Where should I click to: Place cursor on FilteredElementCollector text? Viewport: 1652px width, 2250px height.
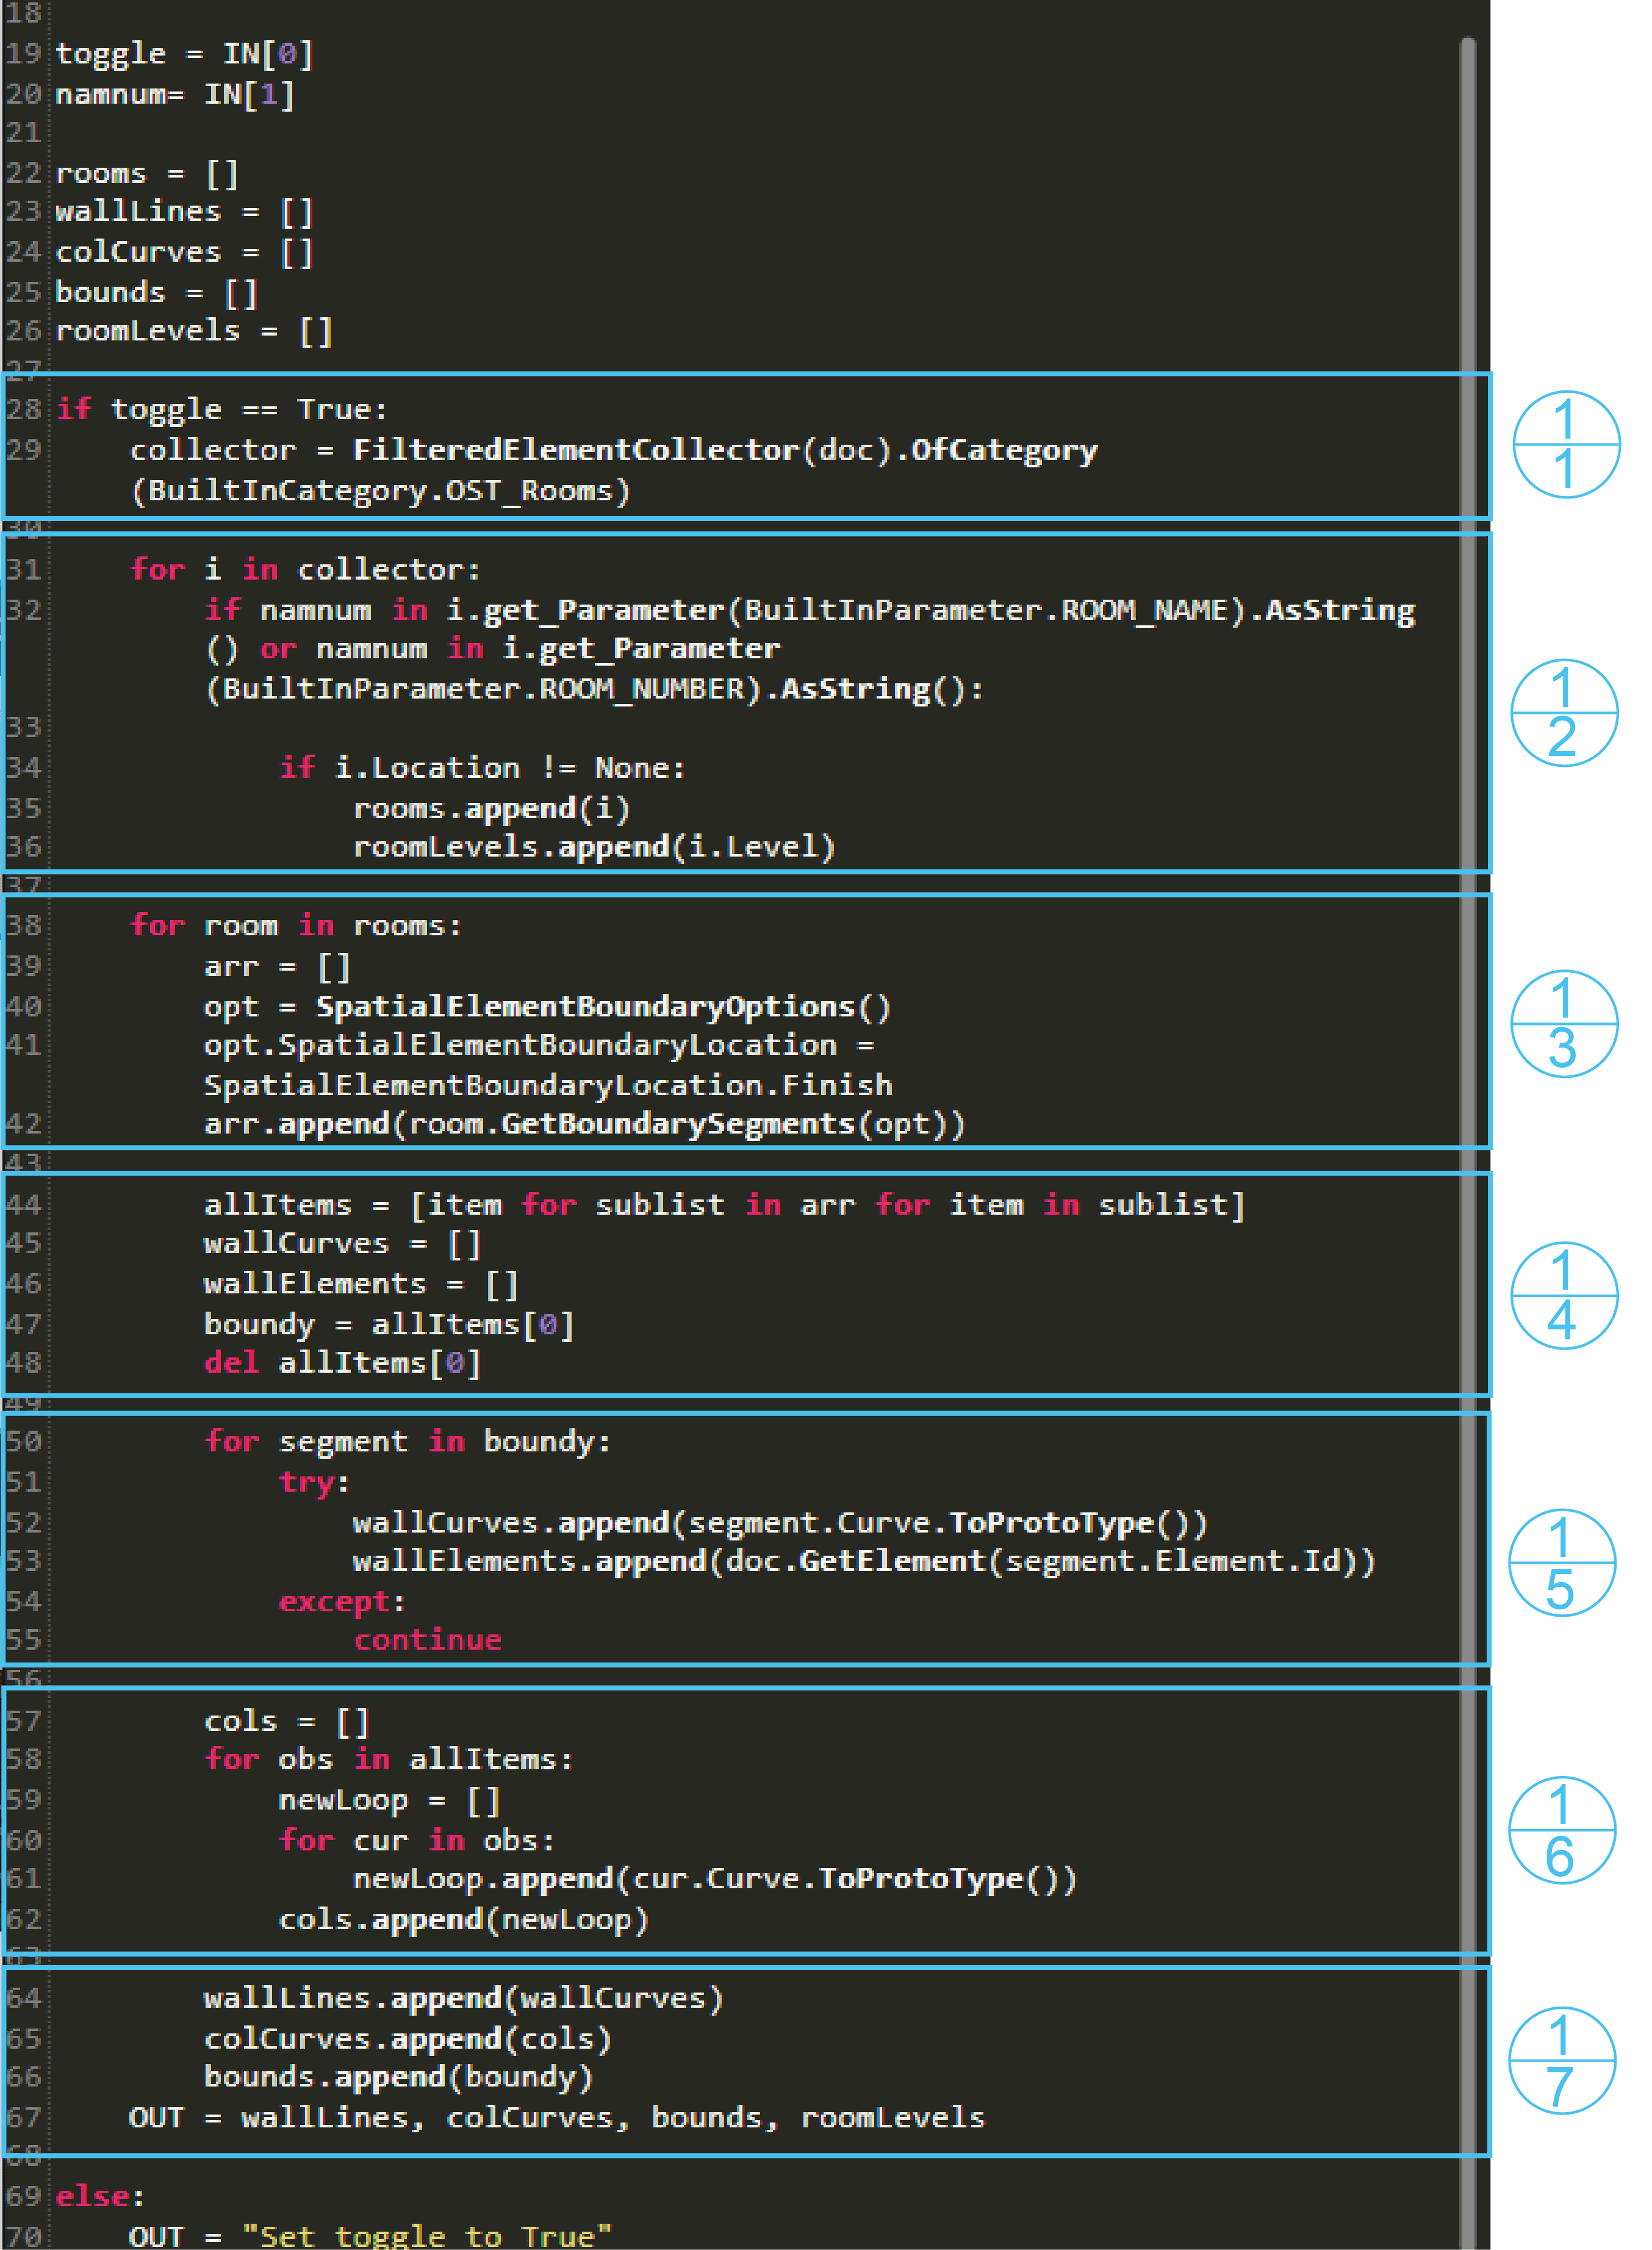click(576, 450)
